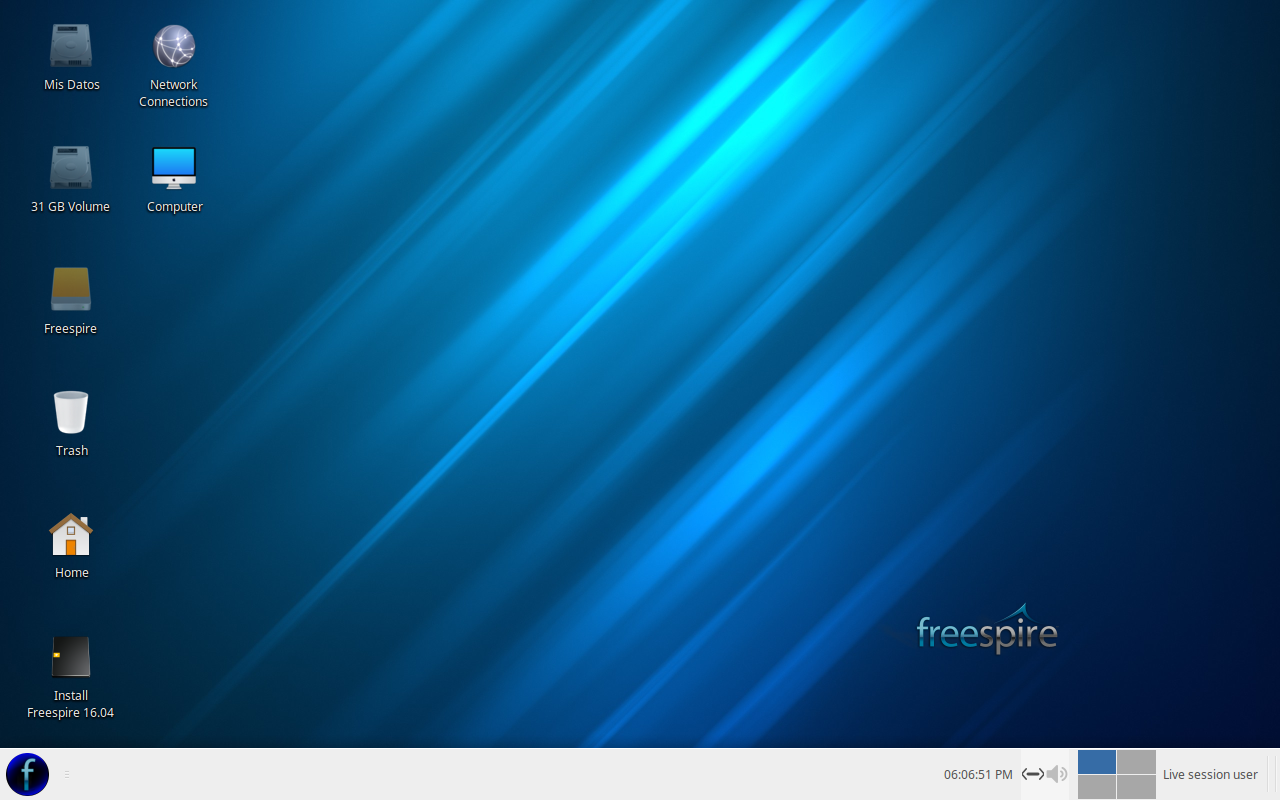
Task: Switch to the active blue workspace
Action: point(1097,762)
